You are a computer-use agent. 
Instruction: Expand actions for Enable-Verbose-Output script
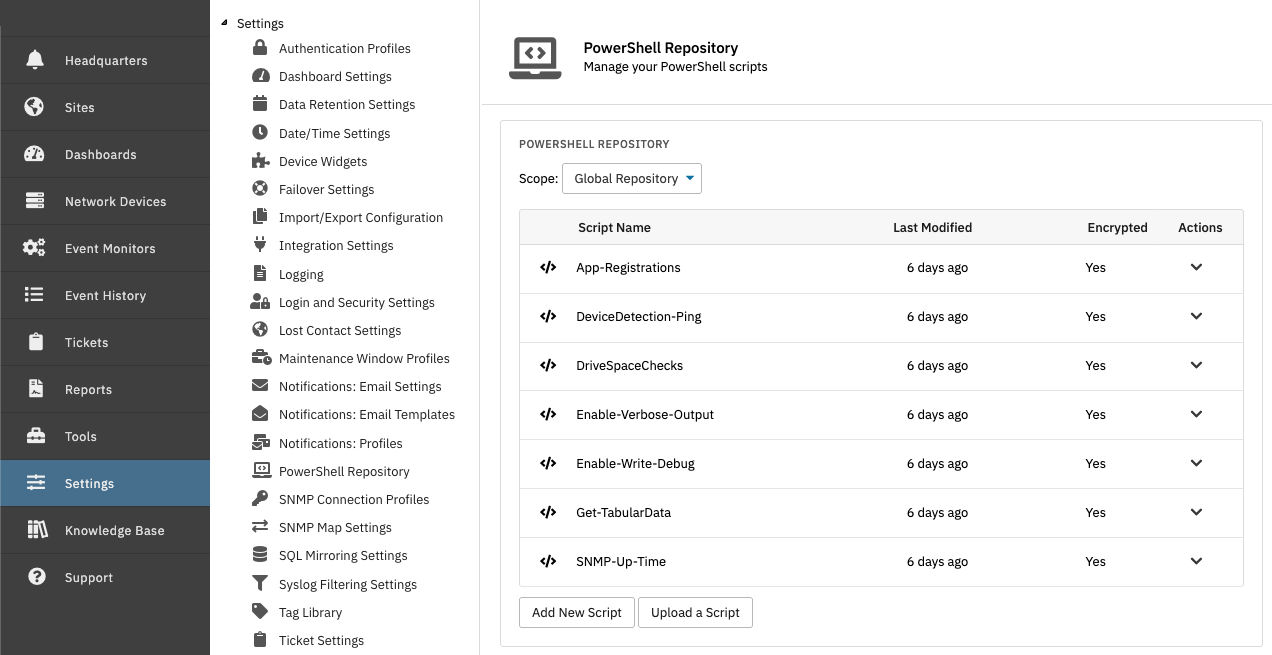point(1196,414)
